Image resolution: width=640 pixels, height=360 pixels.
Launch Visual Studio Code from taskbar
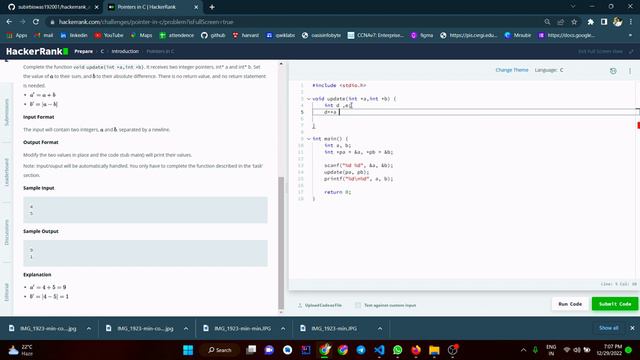coord(379,350)
